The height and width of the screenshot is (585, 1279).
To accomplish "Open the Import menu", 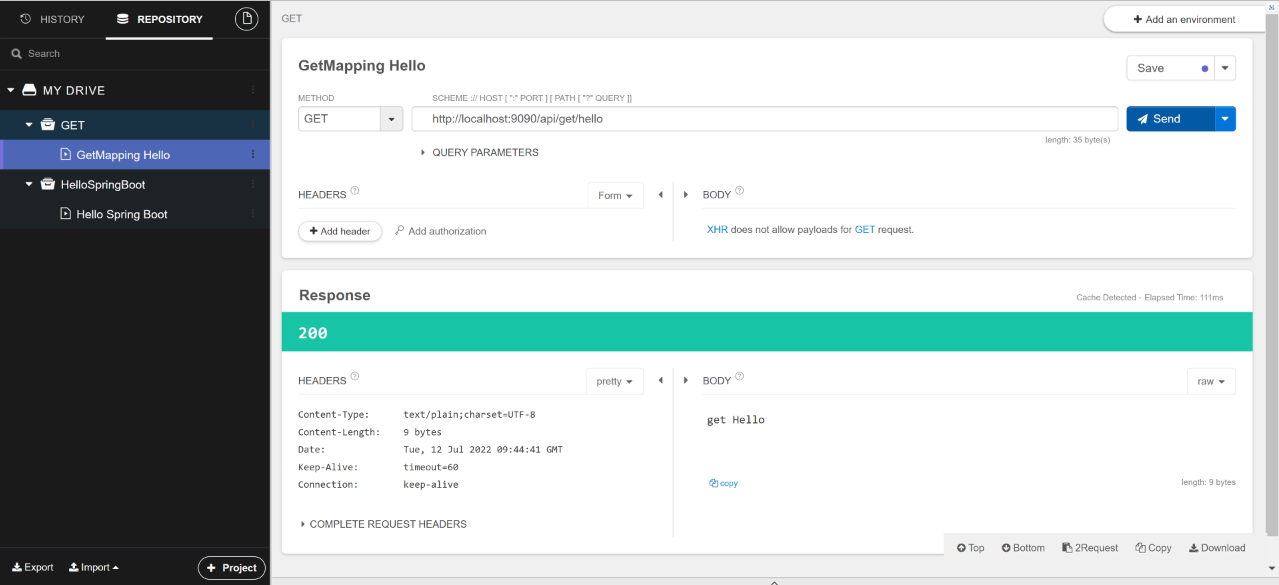I will tap(94, 567).
